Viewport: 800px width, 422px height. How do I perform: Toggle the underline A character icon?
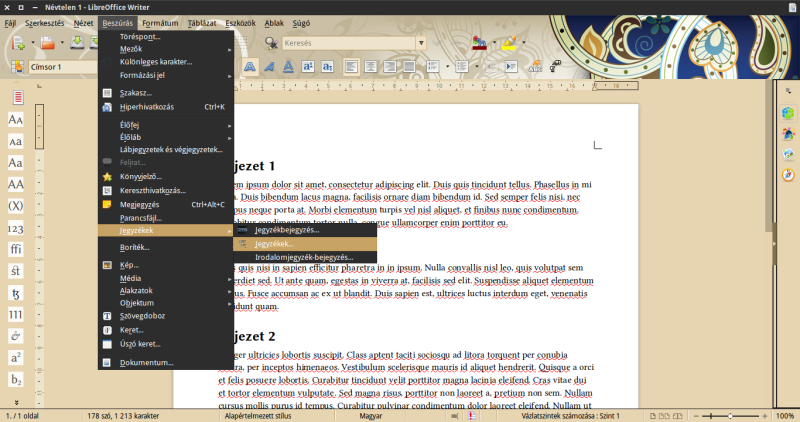[x=288, y=67]
